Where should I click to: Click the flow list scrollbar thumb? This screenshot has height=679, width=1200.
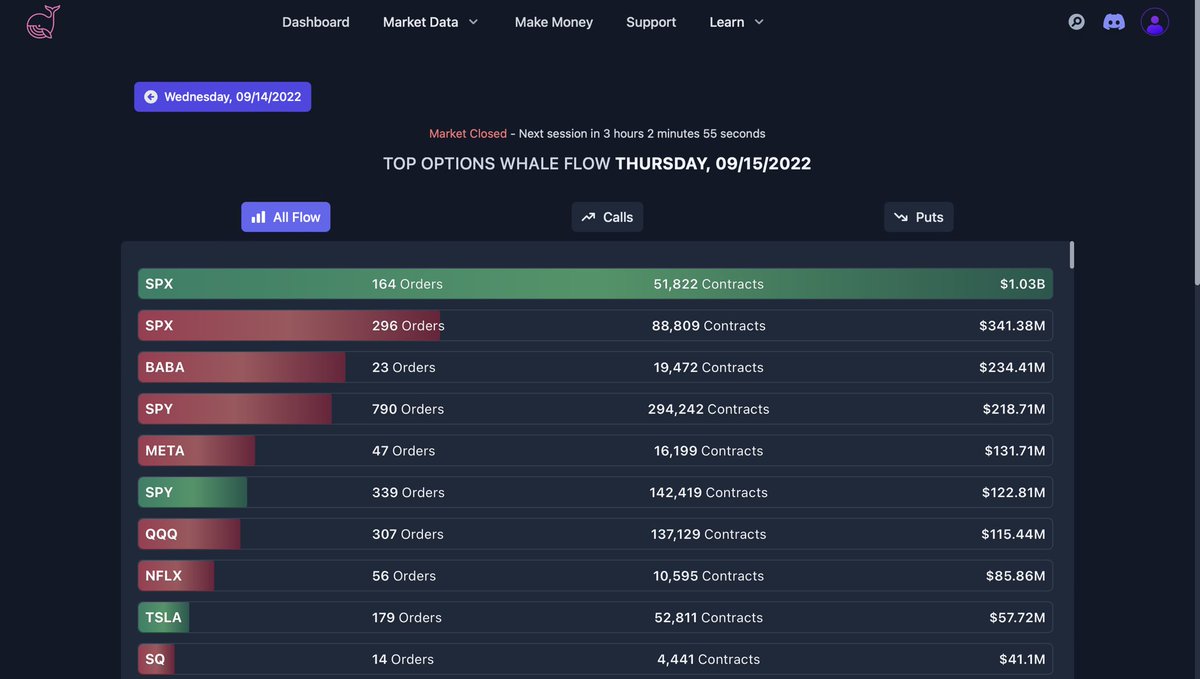1072,255
